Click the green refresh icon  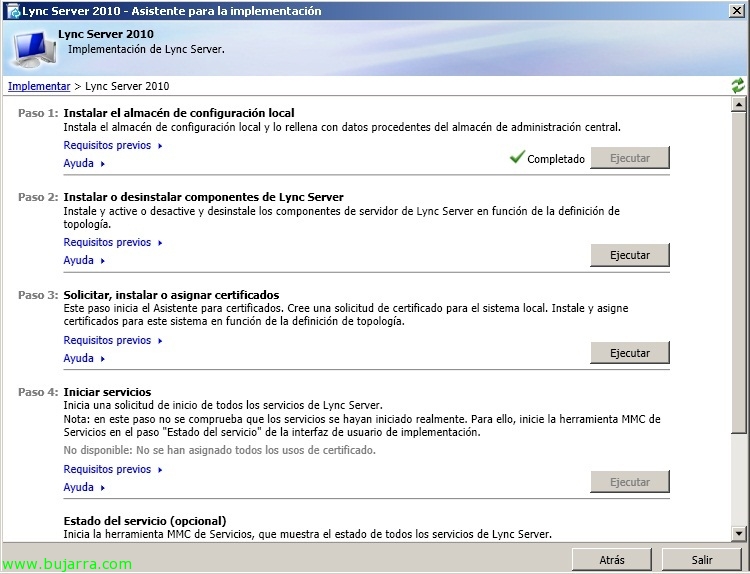tap(738, 86)
